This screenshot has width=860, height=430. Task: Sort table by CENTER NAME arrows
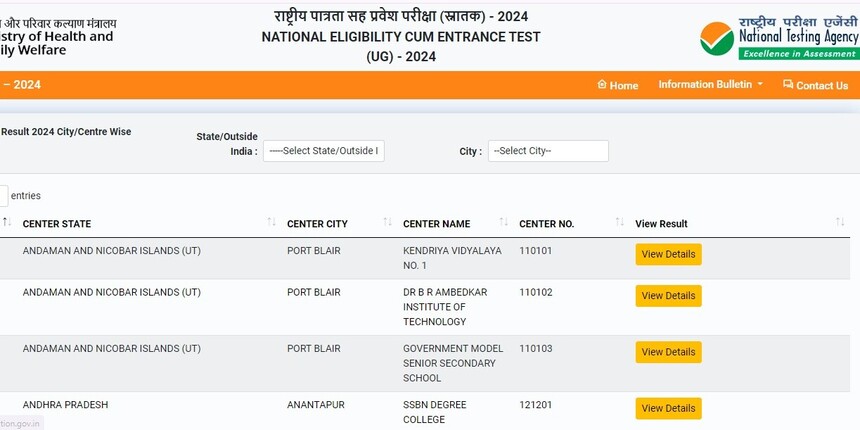point(503,222)
